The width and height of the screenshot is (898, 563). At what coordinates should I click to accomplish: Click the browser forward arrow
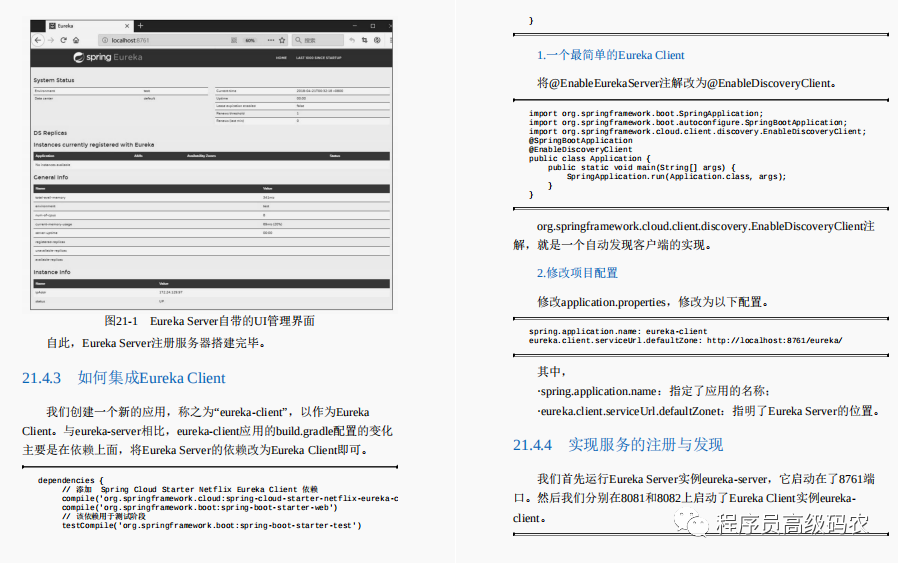coord(50,40)
